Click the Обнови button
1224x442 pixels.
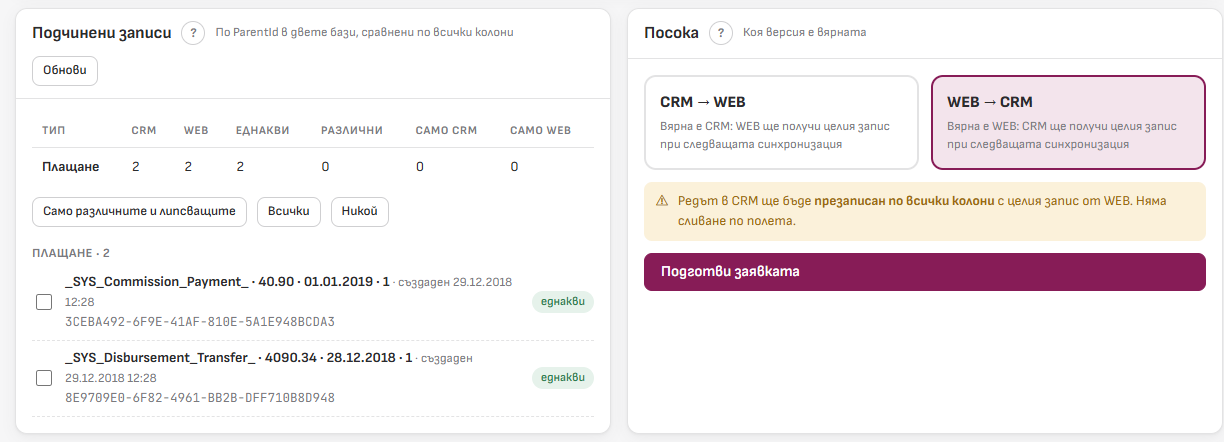point(65,72)
